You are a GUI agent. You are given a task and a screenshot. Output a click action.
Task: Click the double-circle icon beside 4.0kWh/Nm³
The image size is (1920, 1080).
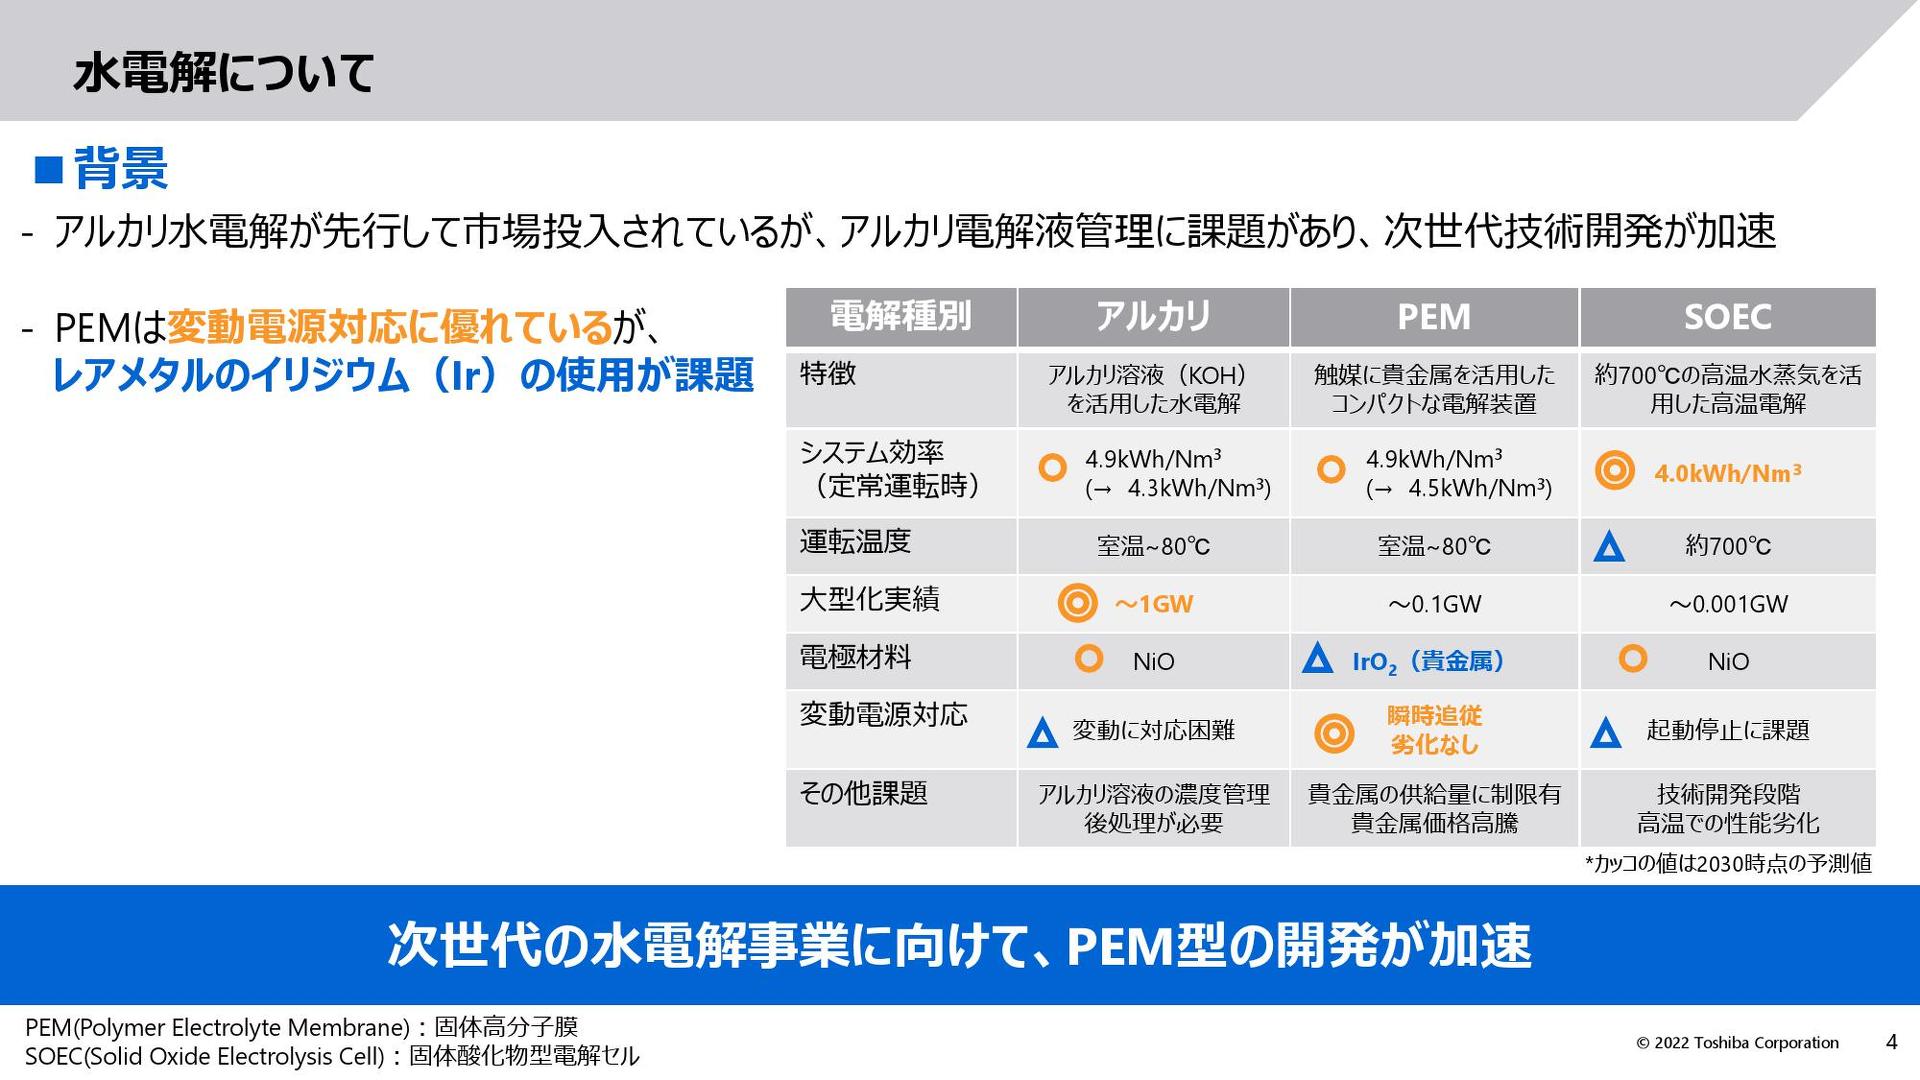1615,470
